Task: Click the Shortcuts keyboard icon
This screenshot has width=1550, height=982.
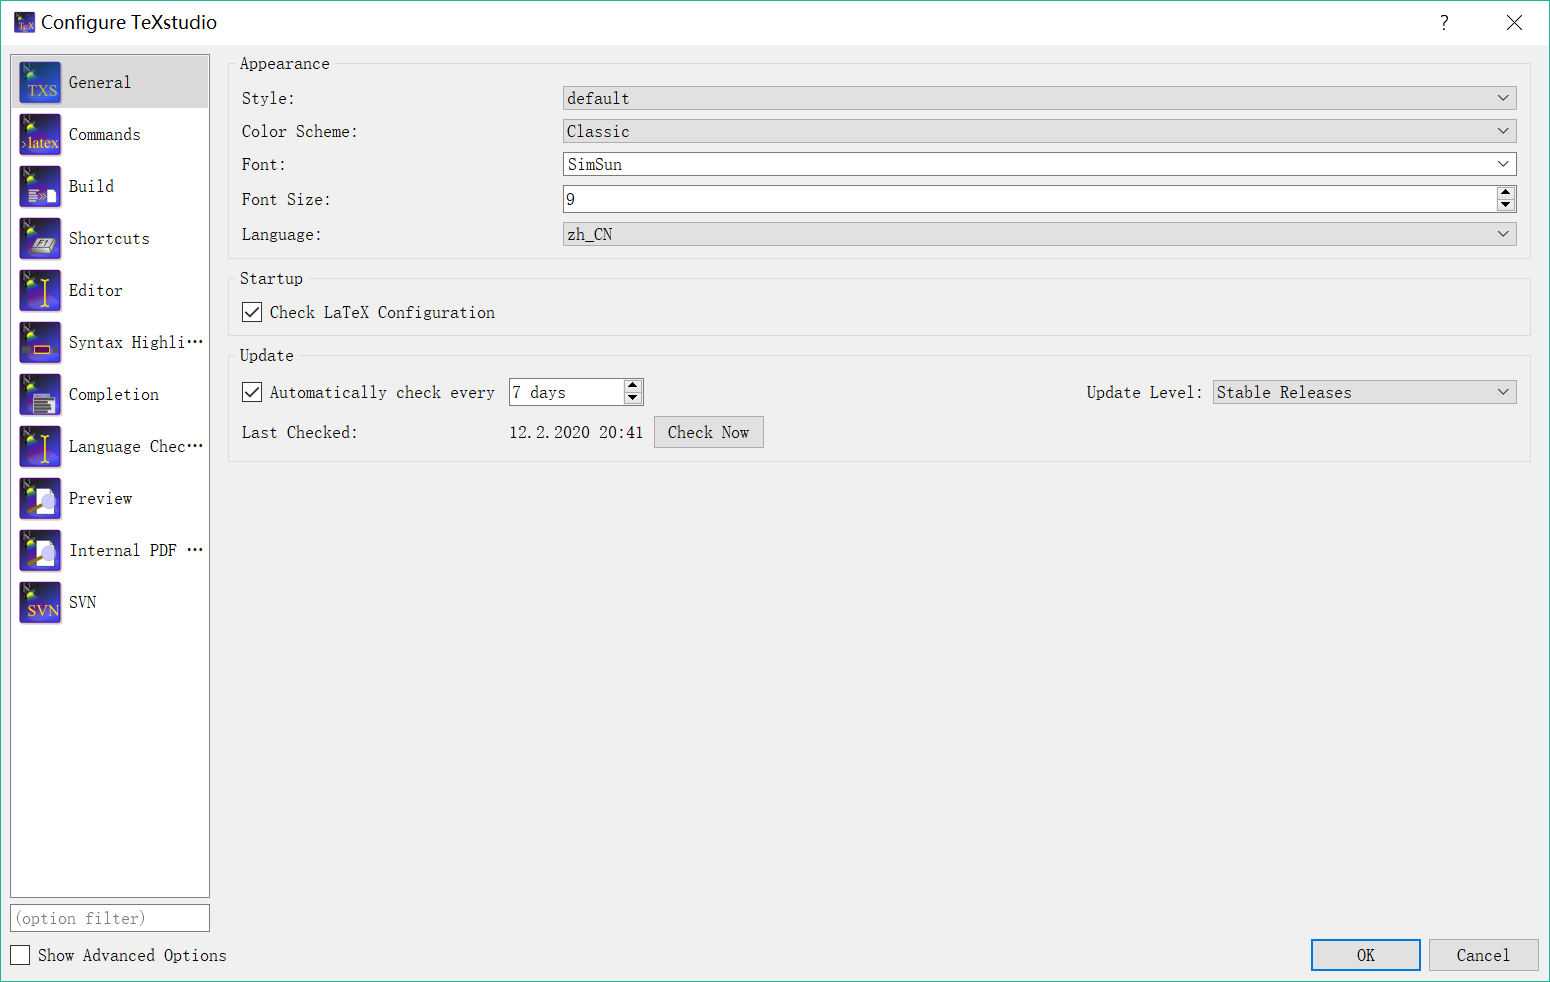Action: [x=40, y=238]
